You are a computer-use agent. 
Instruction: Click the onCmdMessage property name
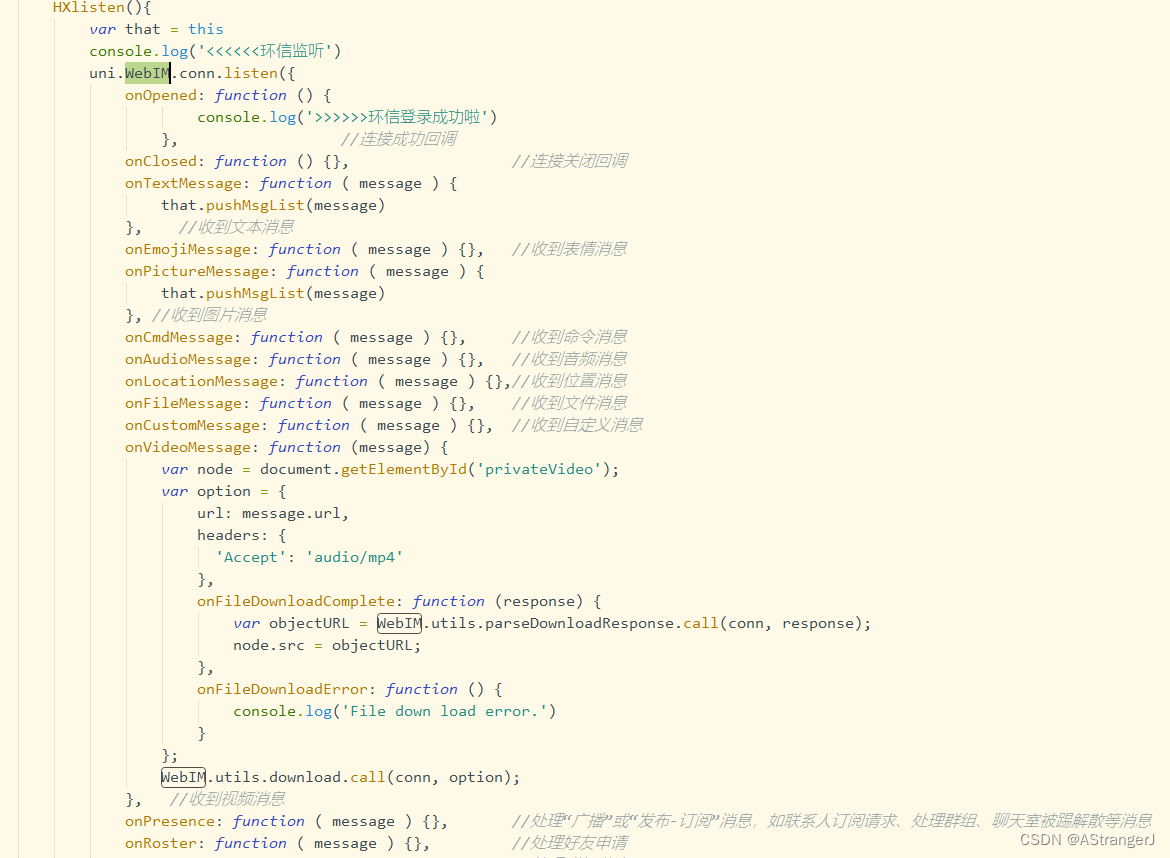tap(178, 337)
